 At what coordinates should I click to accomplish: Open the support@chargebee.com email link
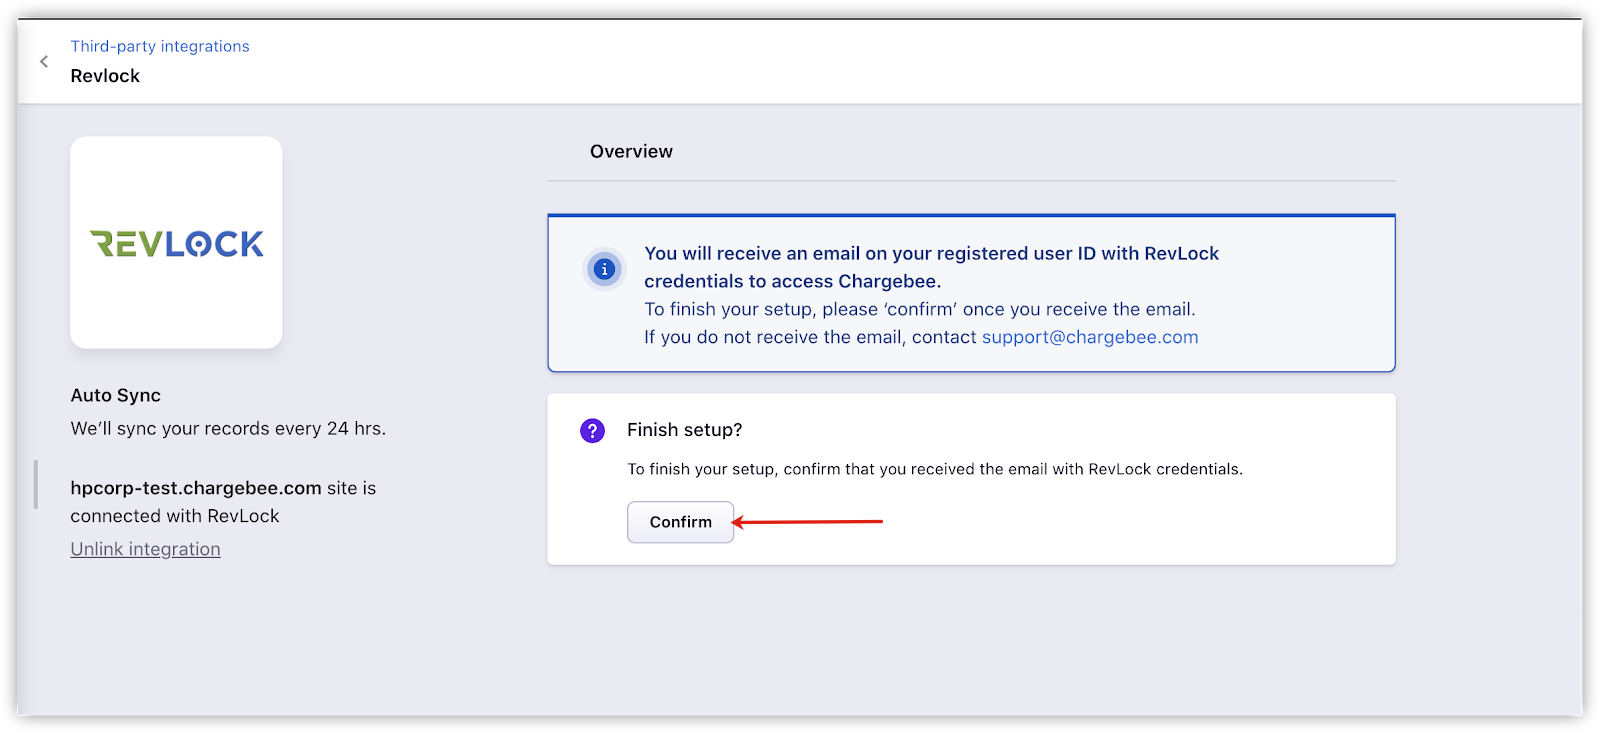pyautogui.click(x=1090, y=337)
